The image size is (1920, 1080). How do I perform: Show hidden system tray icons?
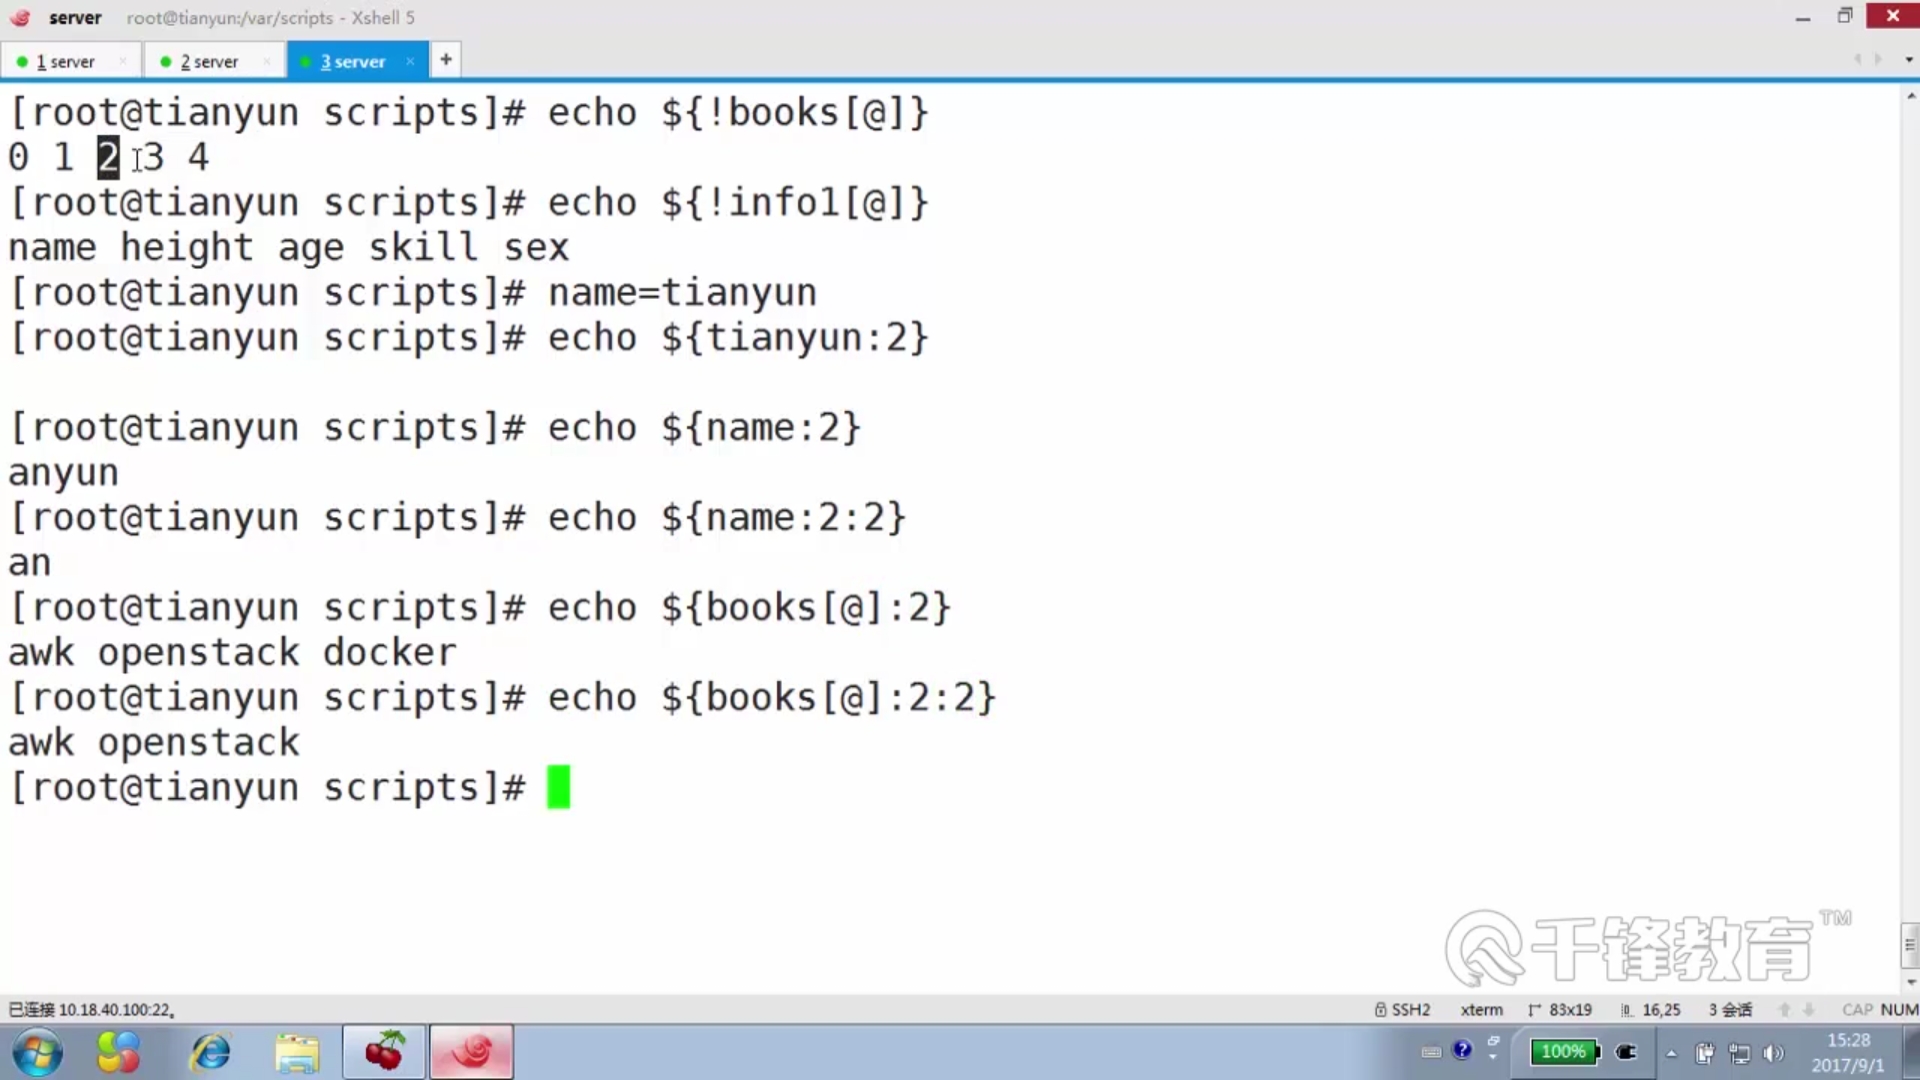point(1671,1053)
